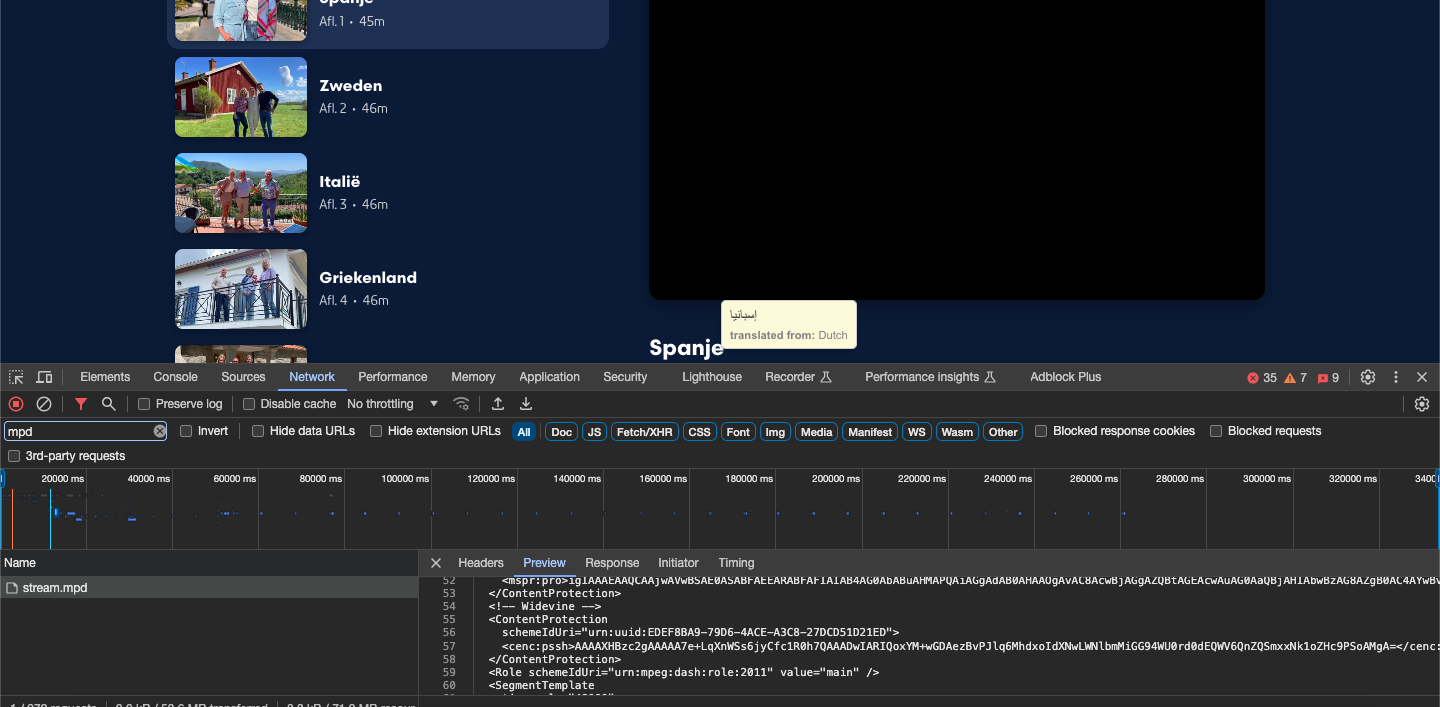Check the Disable cache checkbox
This screenshot has height=707, width=1440.
pyautogui.click(x=249, y=404)
